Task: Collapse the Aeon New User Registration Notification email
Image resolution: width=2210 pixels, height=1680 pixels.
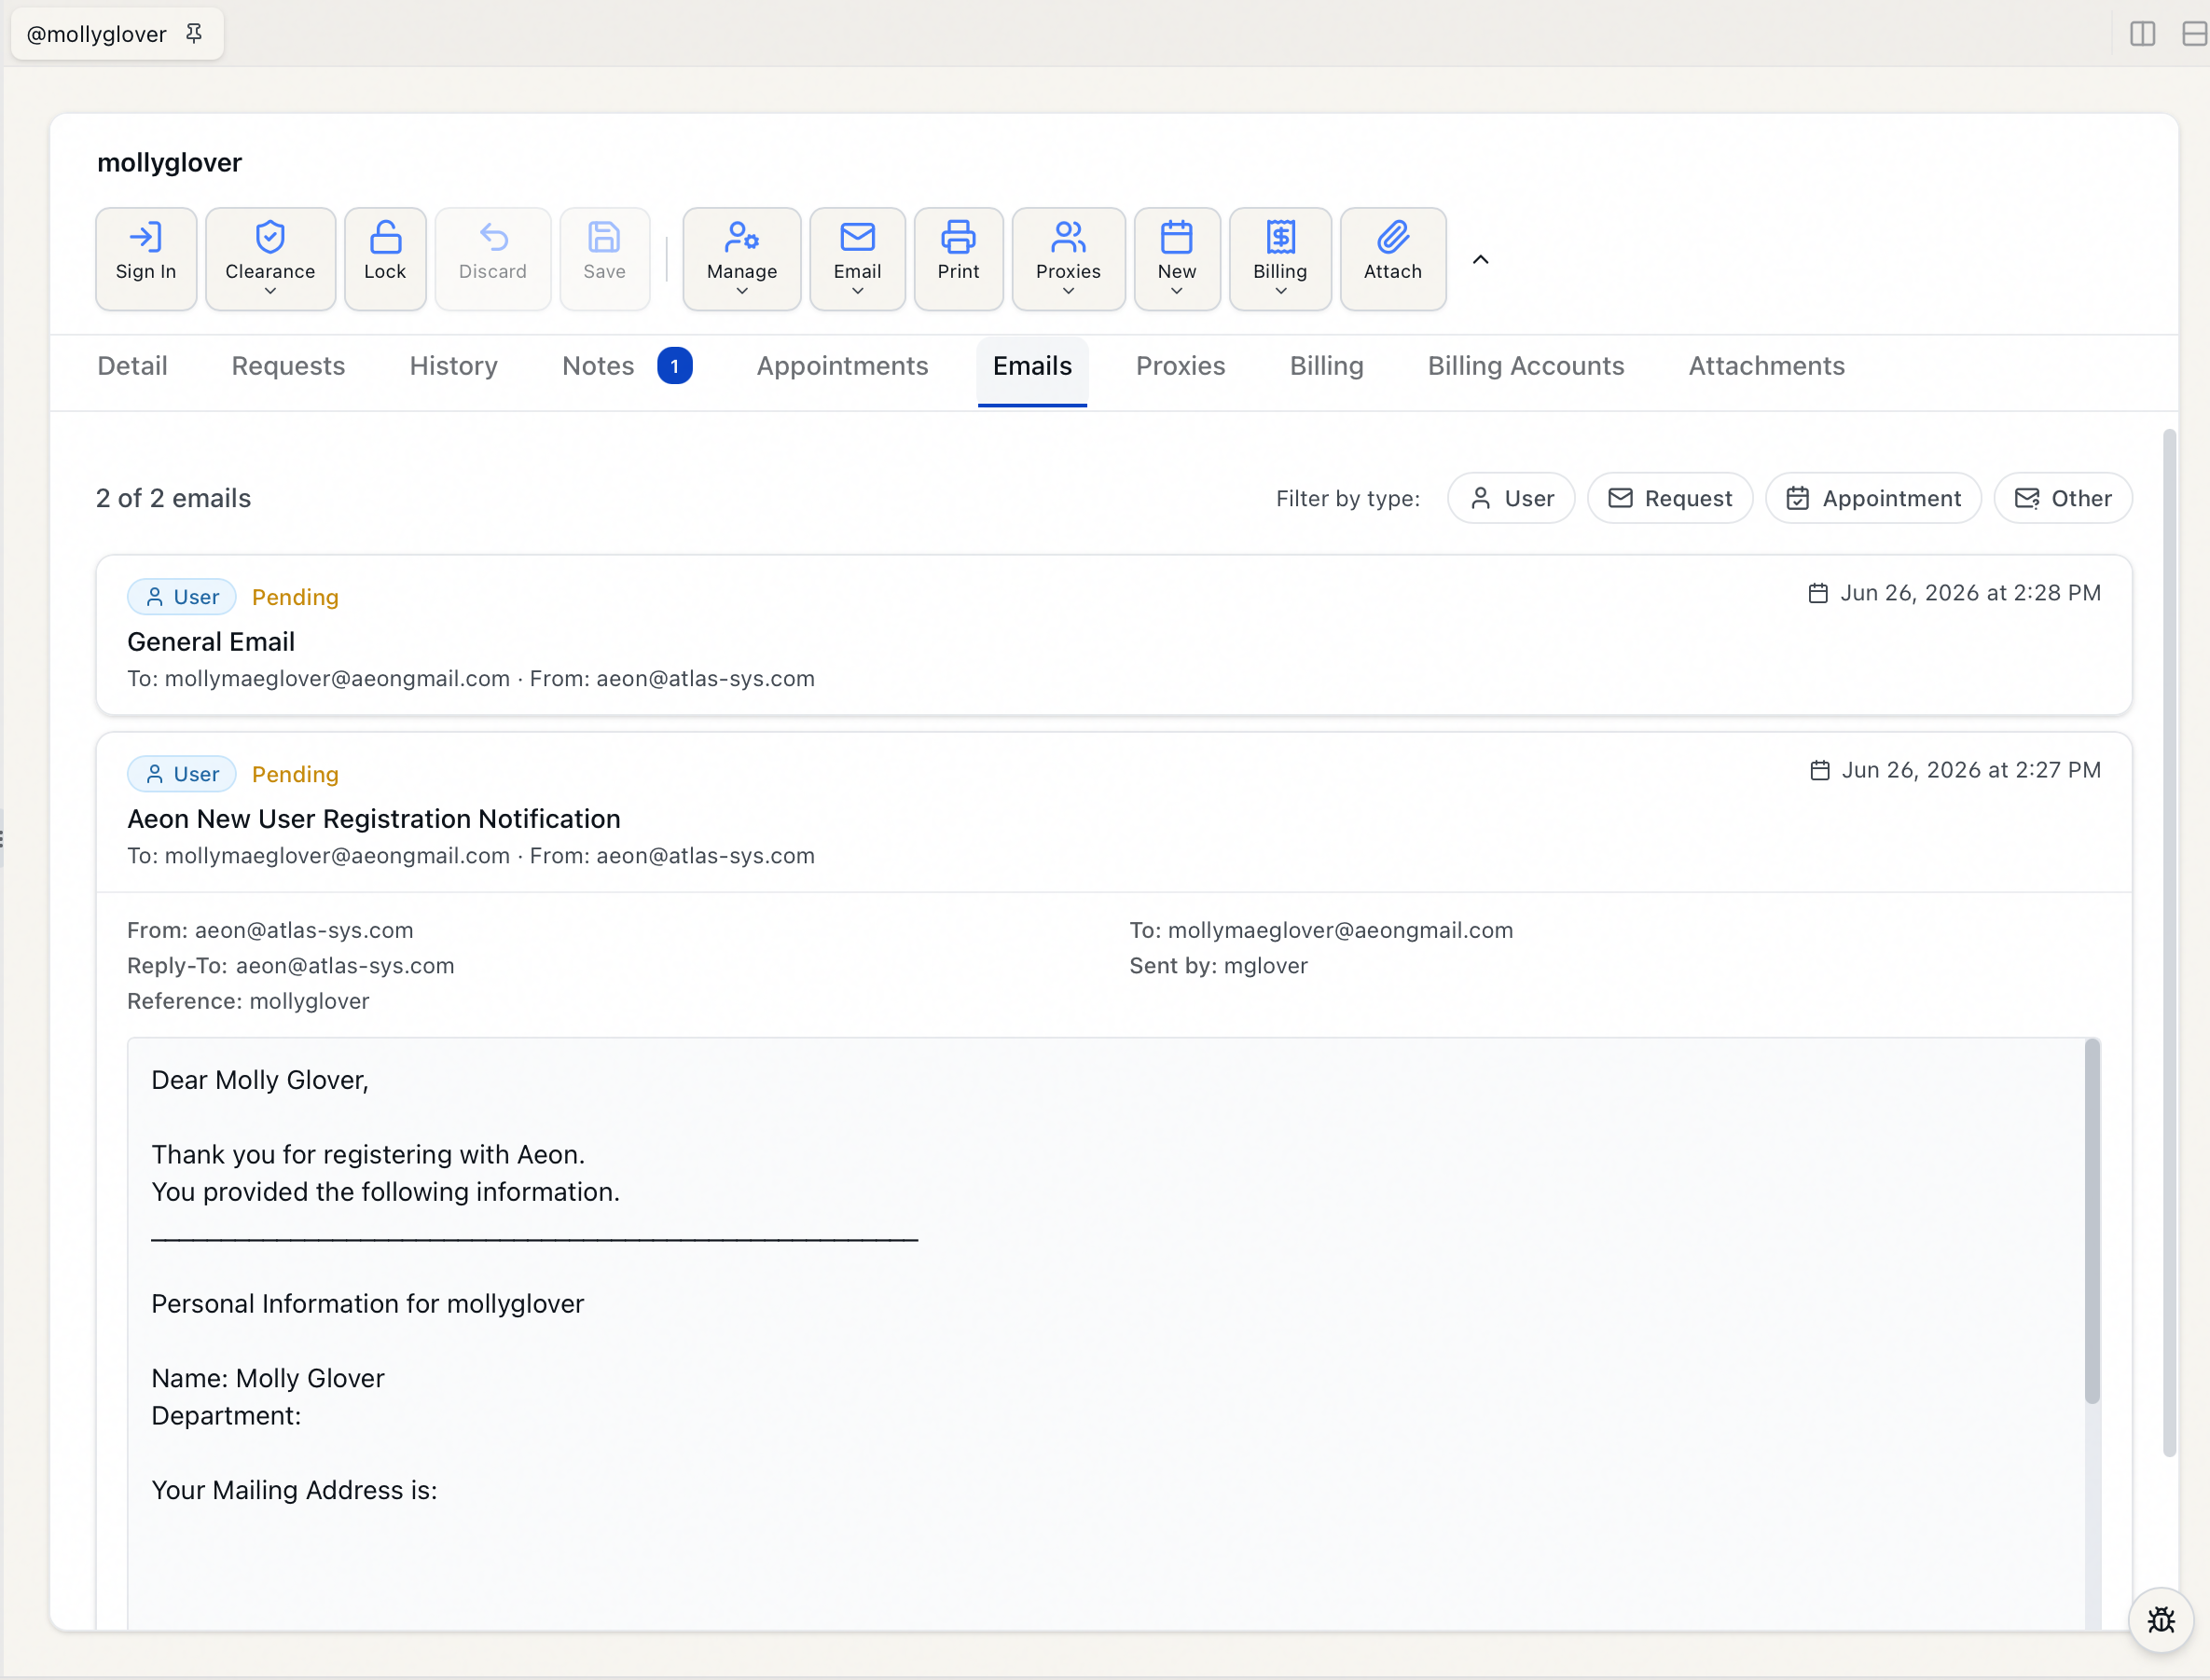Action: [x=1114, y=813]
